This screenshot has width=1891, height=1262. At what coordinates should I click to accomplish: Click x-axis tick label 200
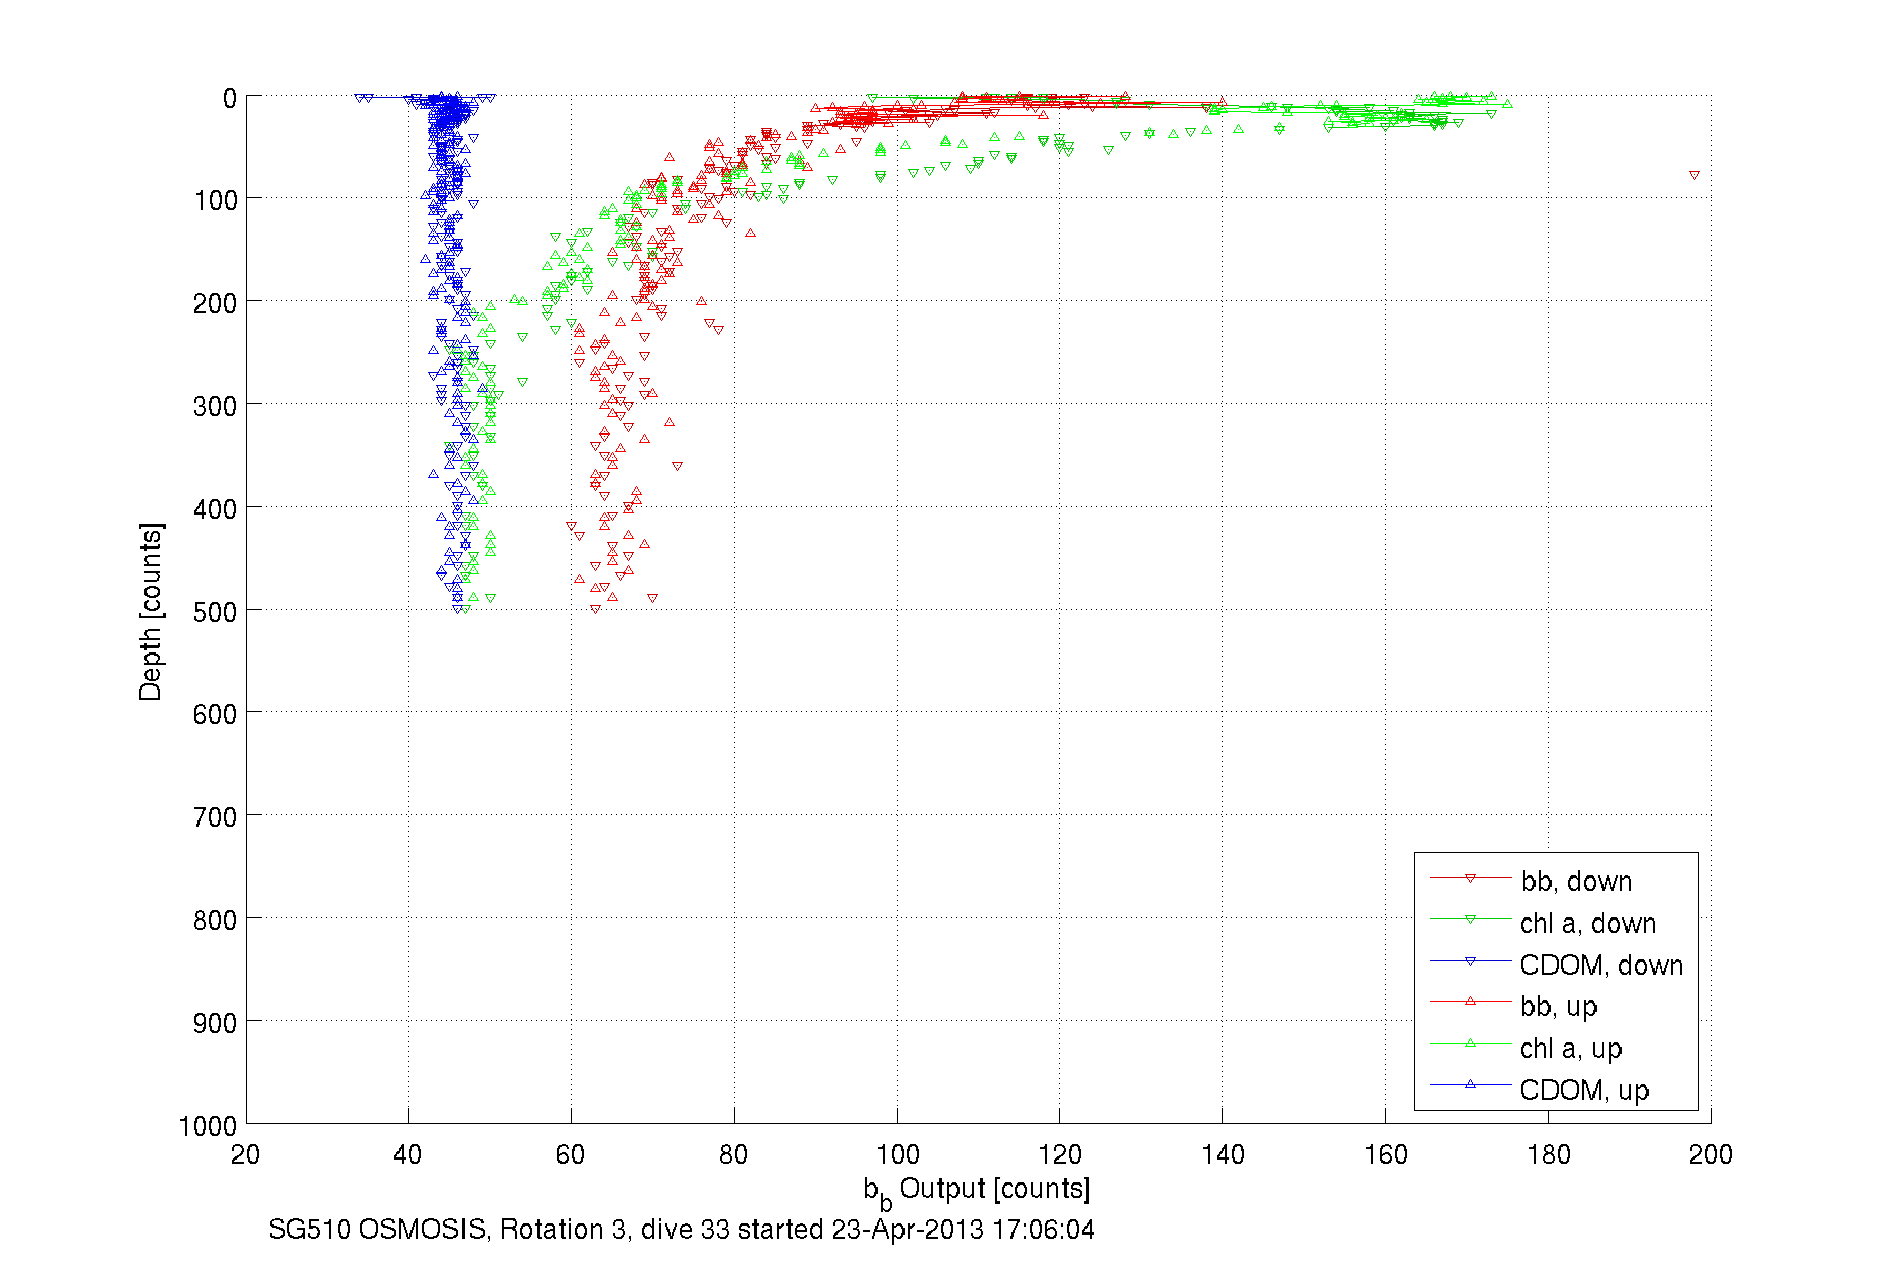(x=1710, y=1155)
